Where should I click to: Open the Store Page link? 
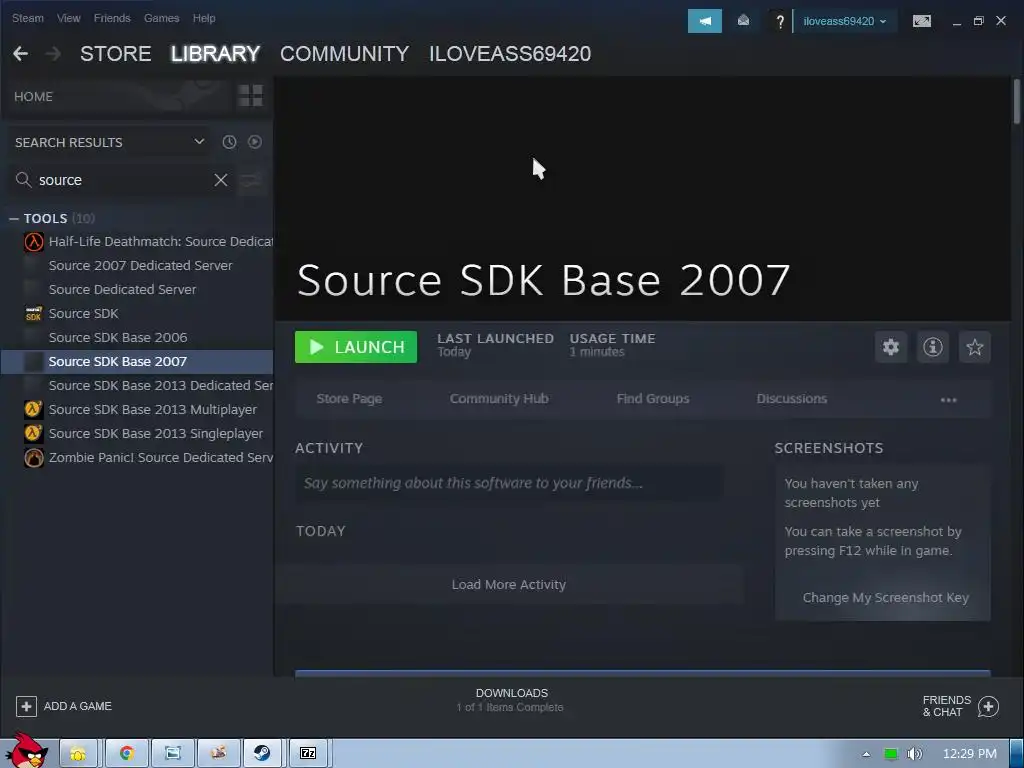pyautogui.click(x=349, y=398)
